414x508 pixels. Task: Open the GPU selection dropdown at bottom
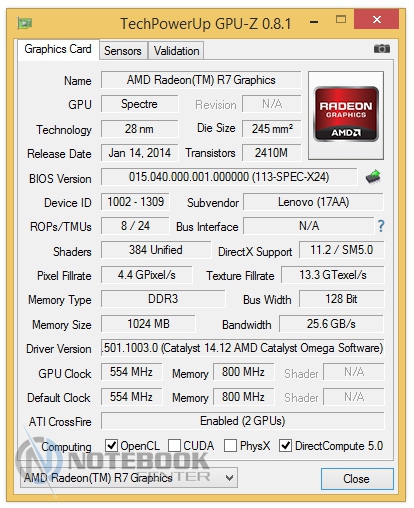129,478
